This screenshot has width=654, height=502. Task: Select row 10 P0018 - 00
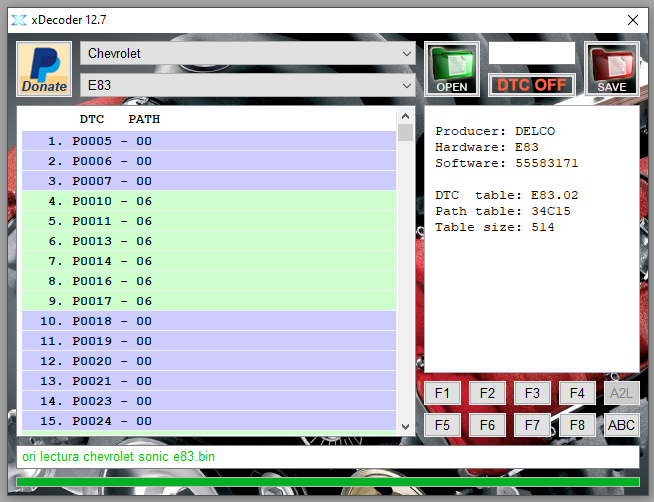coord(209,321)
